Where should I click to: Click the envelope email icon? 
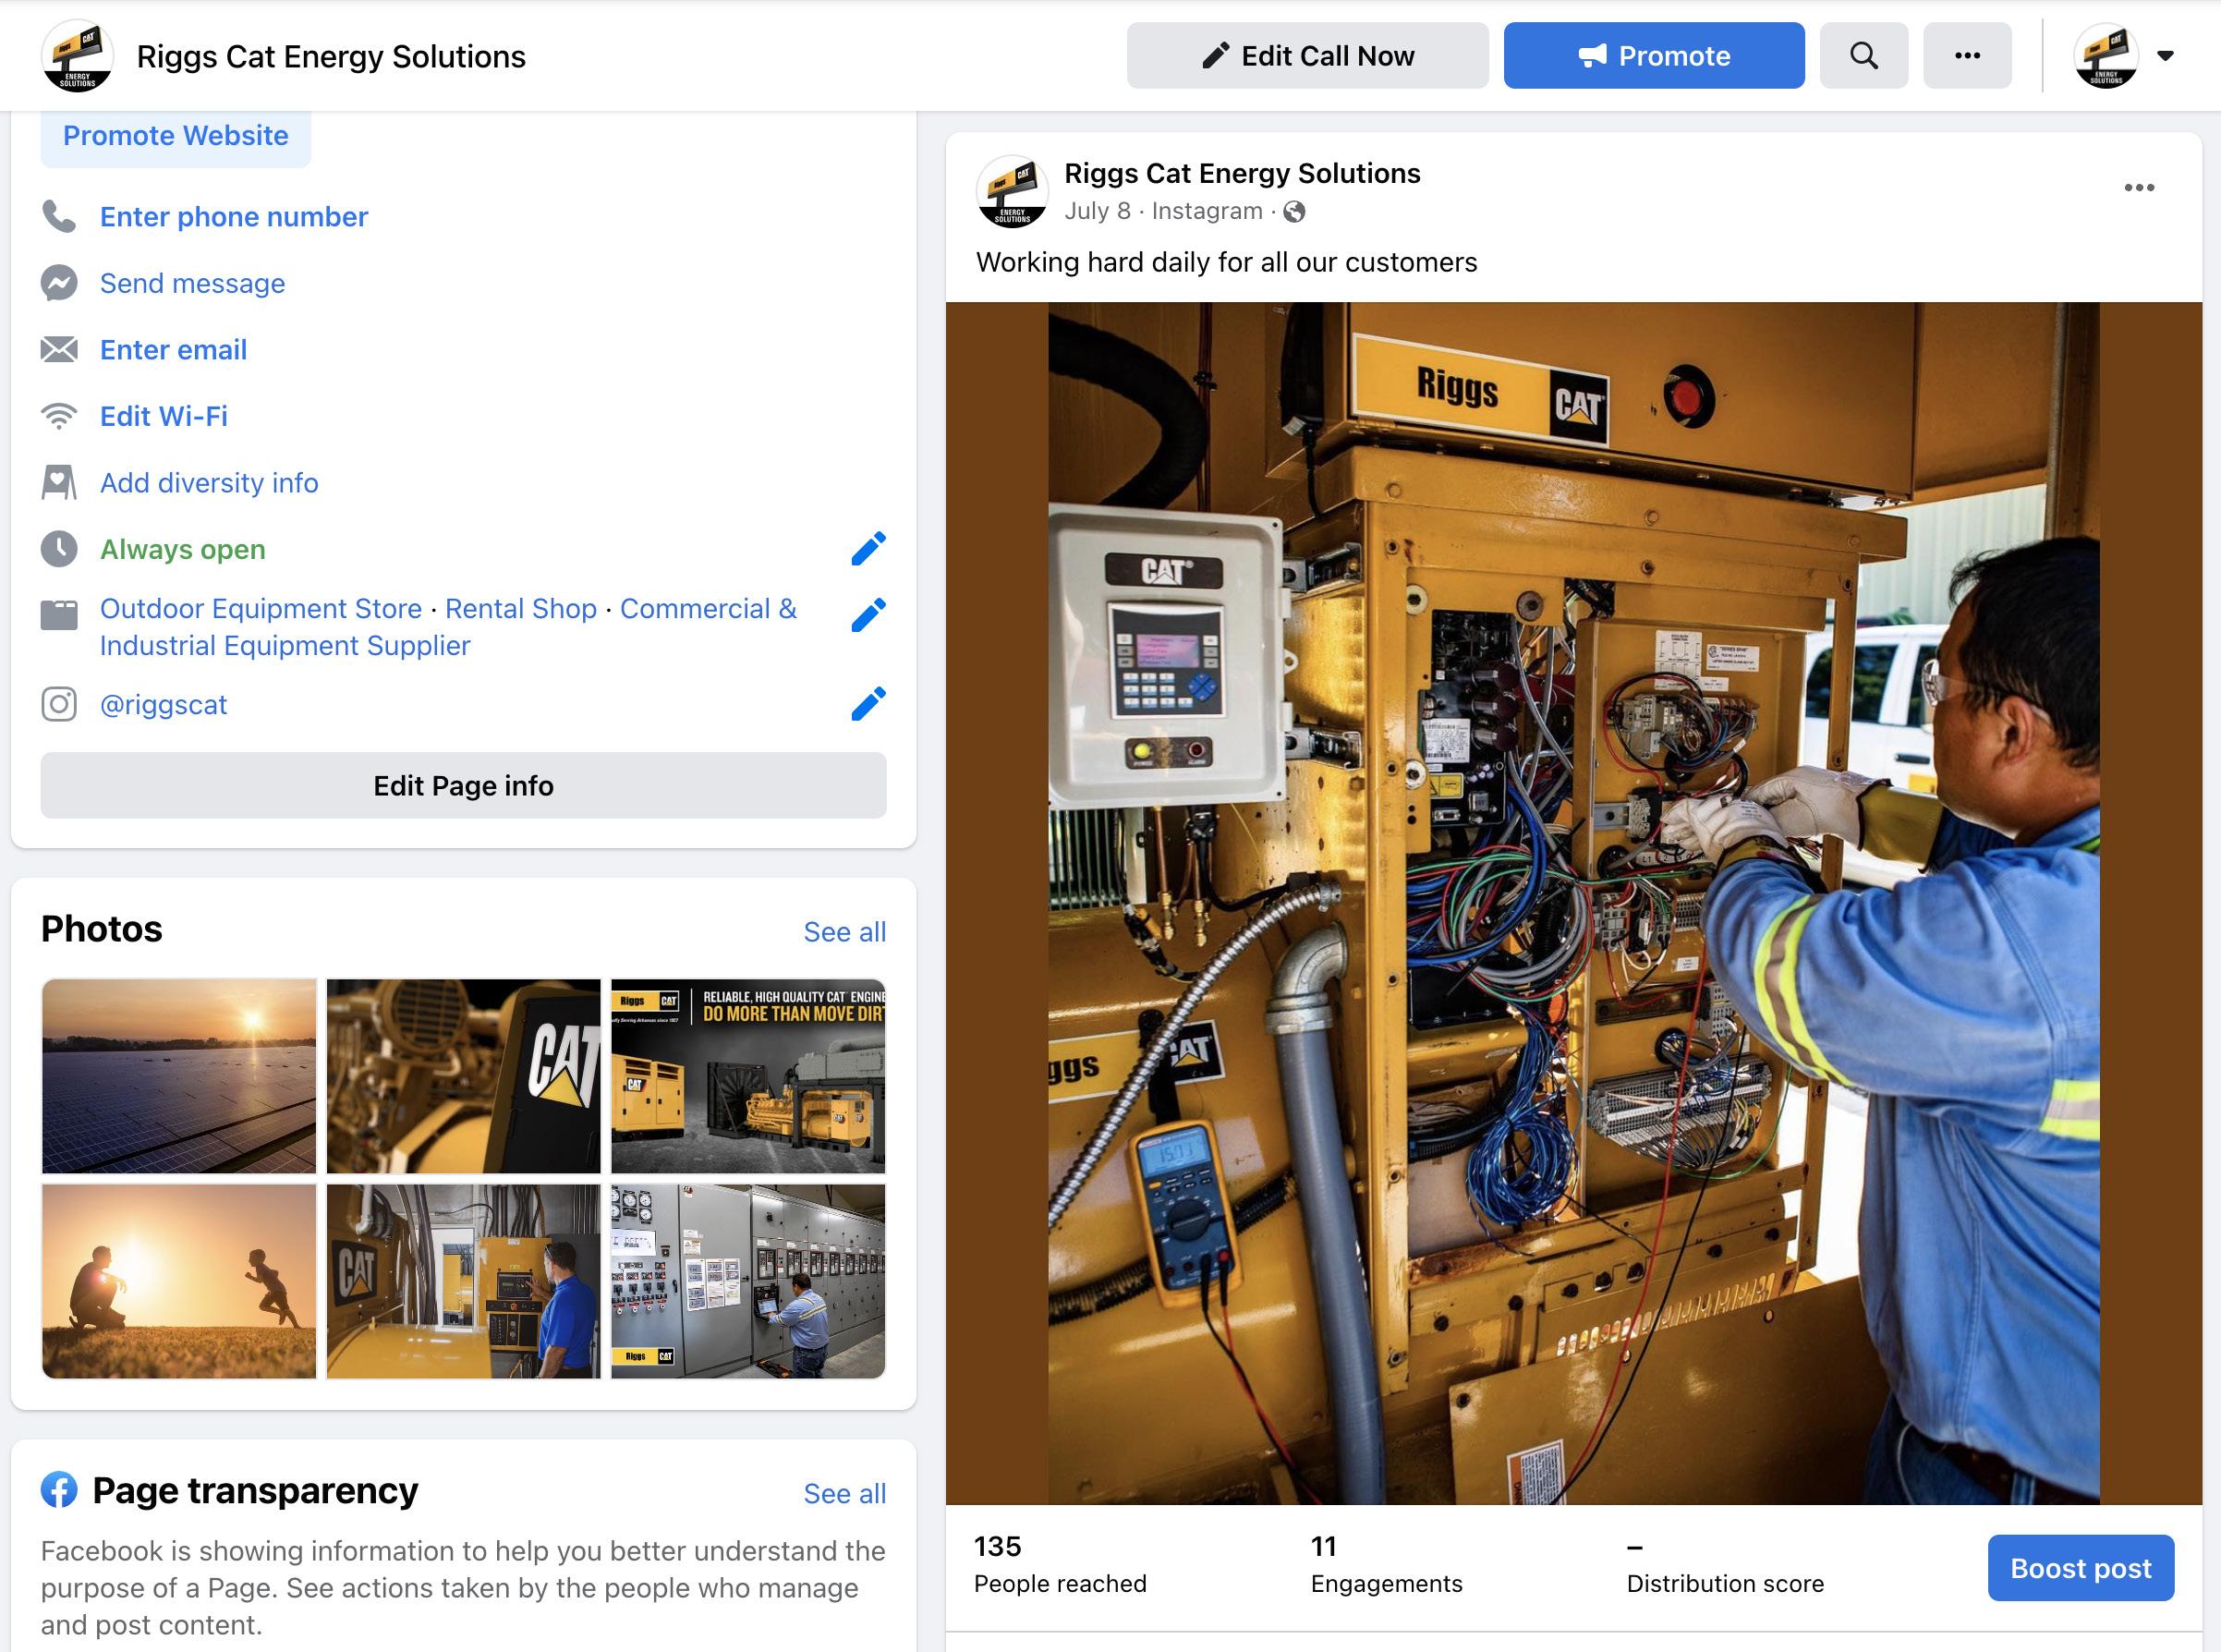pos(59,350)
